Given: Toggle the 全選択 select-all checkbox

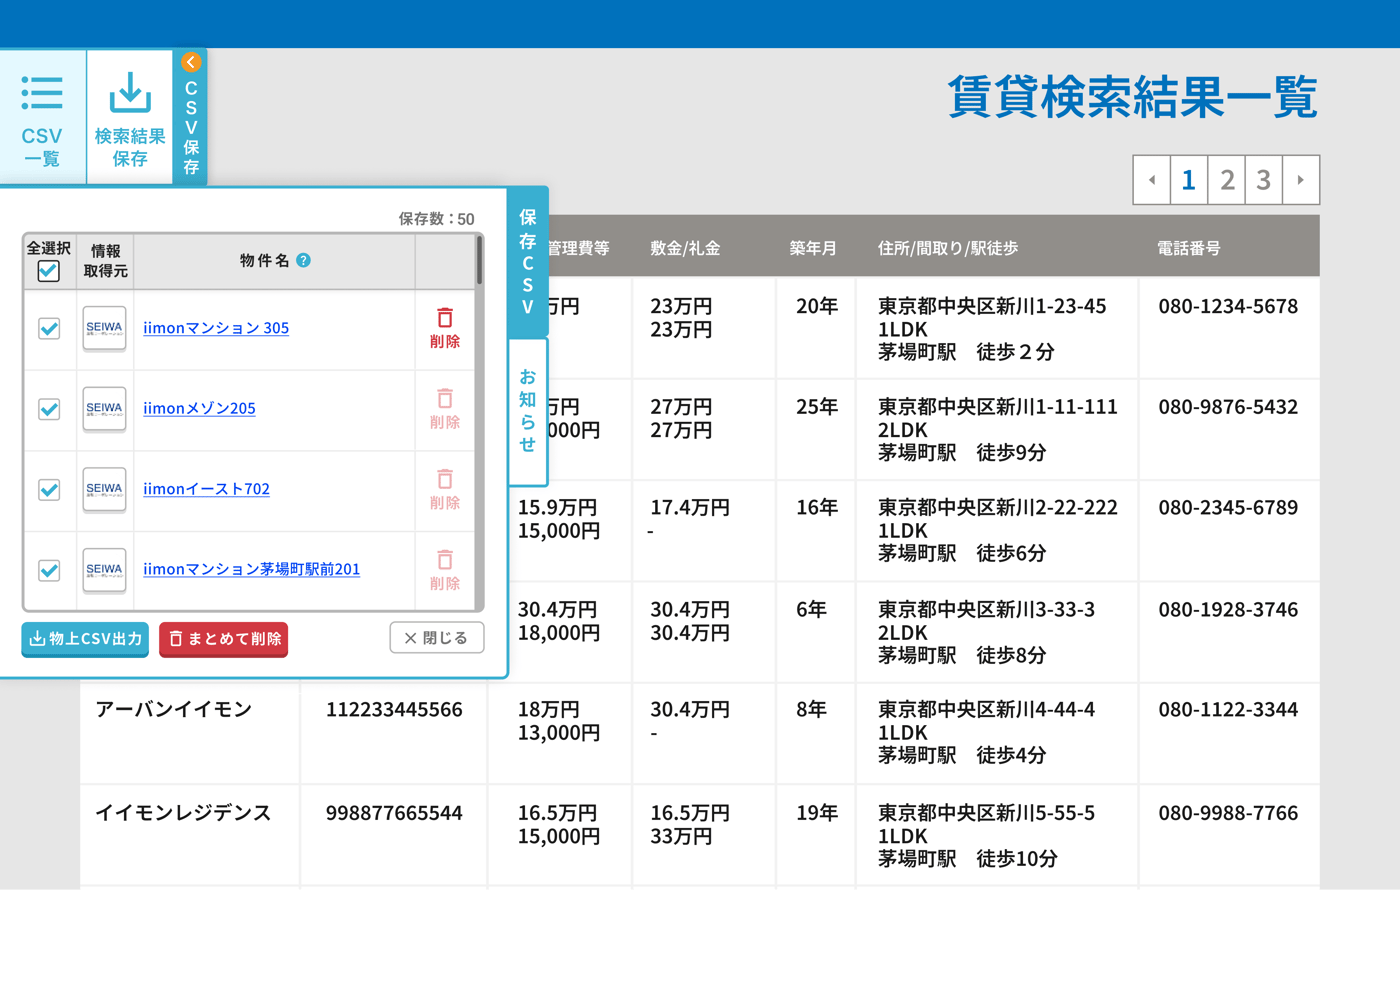Looking at the screenshot, I should pos(48,271).
